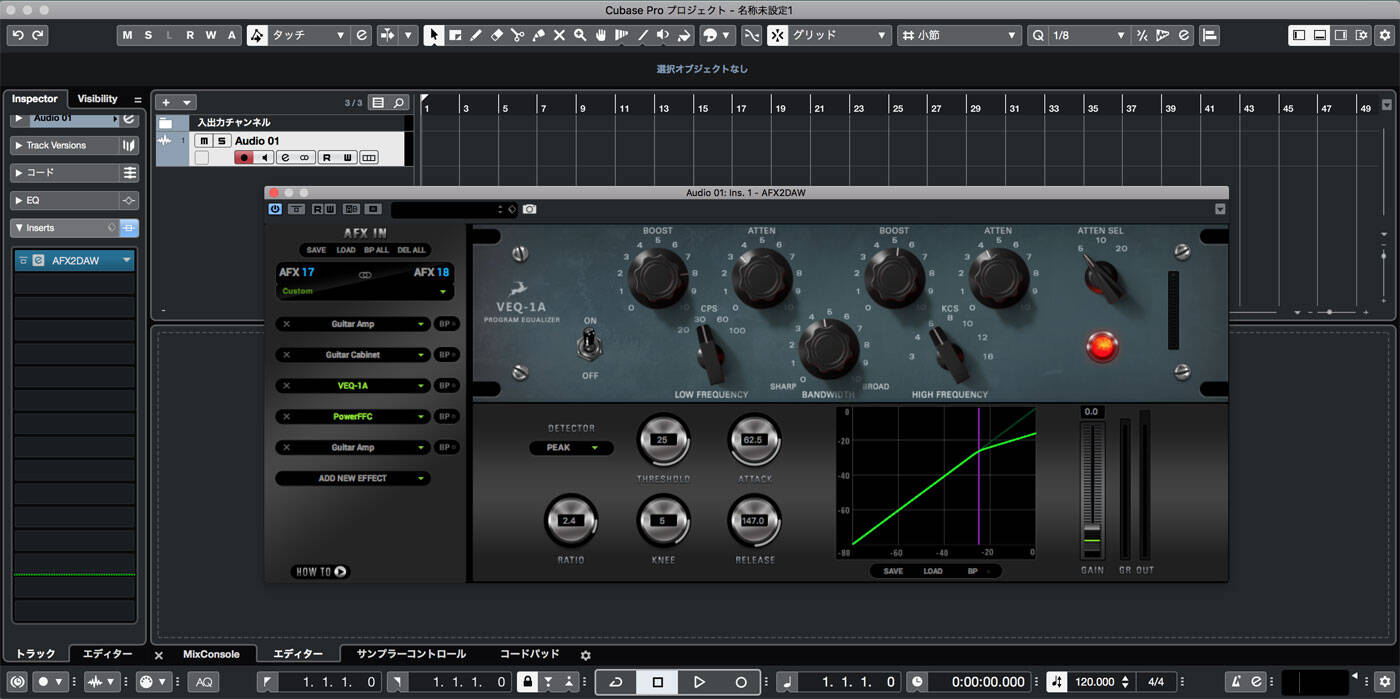Open ADD NEW EFFECT dropdown
This screenshot has height=699, width=1400.
(x=353, y=478)
